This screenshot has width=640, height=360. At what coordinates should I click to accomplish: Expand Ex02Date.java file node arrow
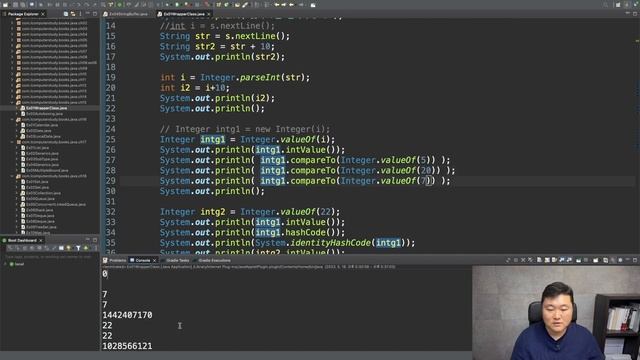pyautogui.click(x=18, y=131)
